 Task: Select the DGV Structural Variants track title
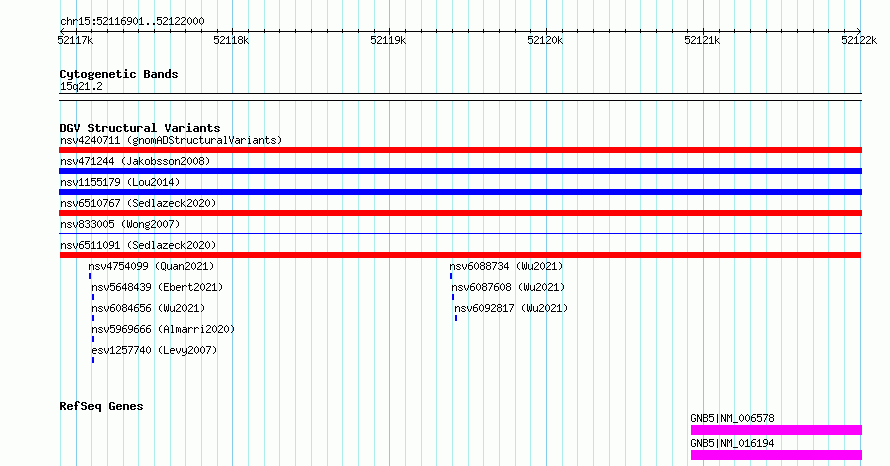click(x=140, y=128)
